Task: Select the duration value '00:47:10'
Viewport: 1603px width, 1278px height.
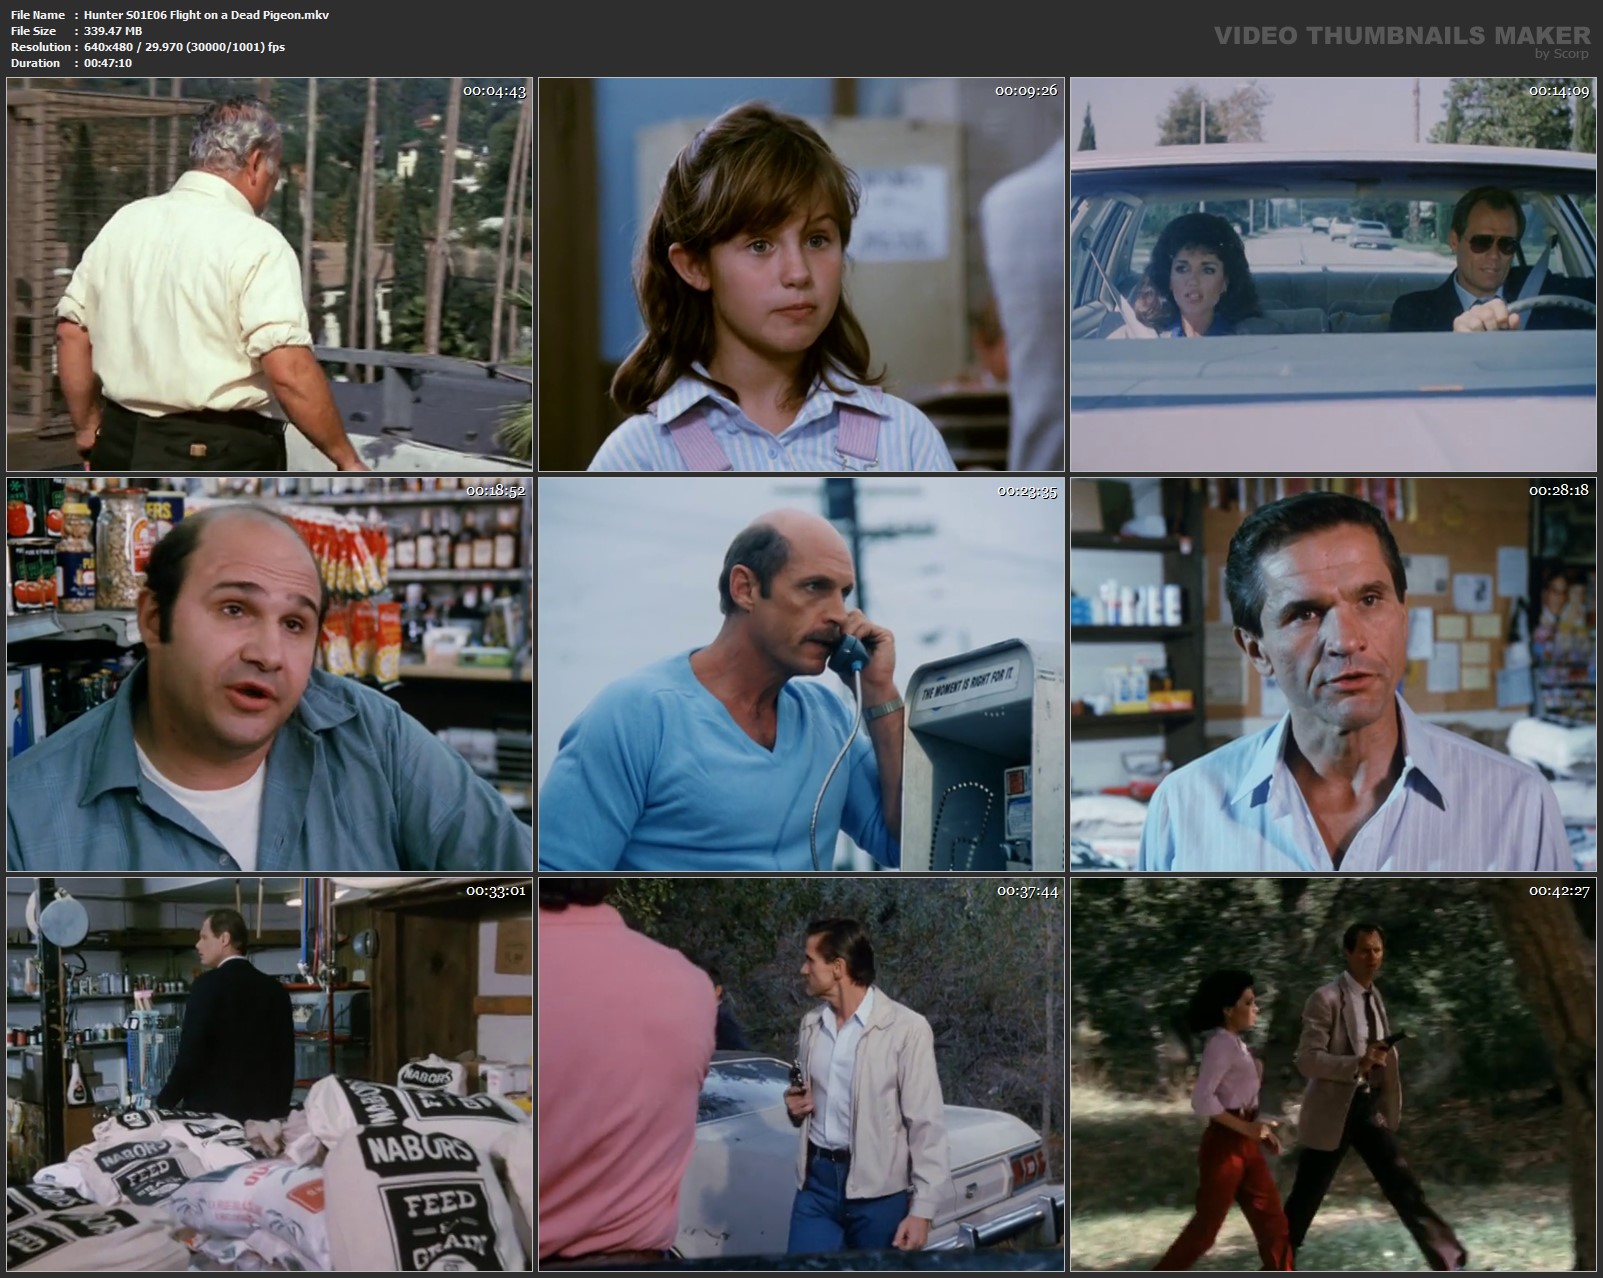Action: tap(108, 63)
